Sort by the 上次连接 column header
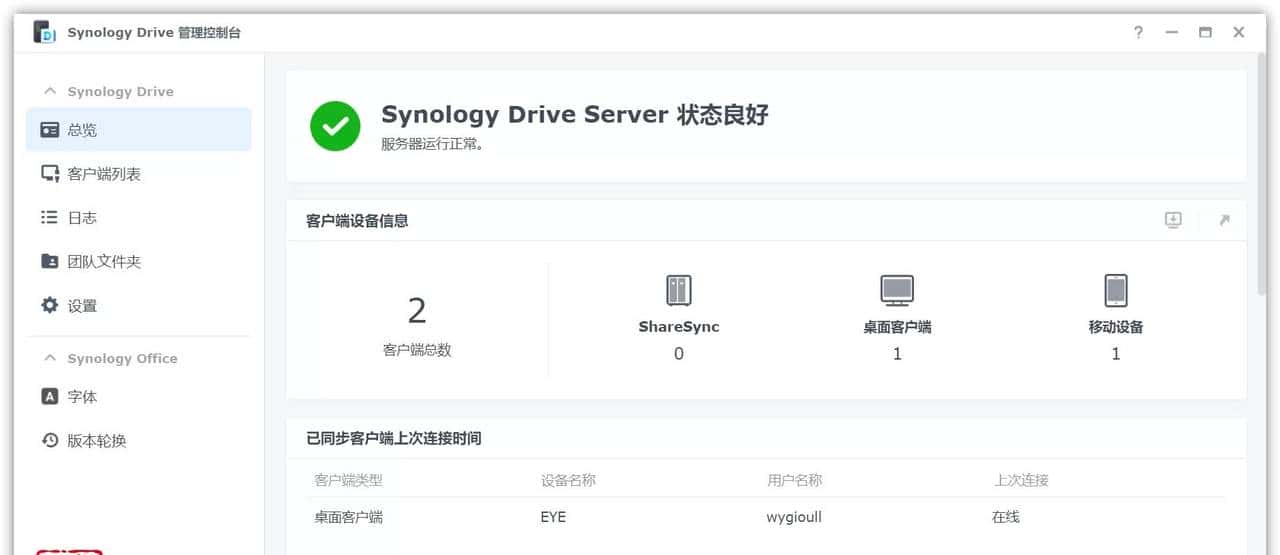This screenshot has height=555, width=1280. point(1020,480)
